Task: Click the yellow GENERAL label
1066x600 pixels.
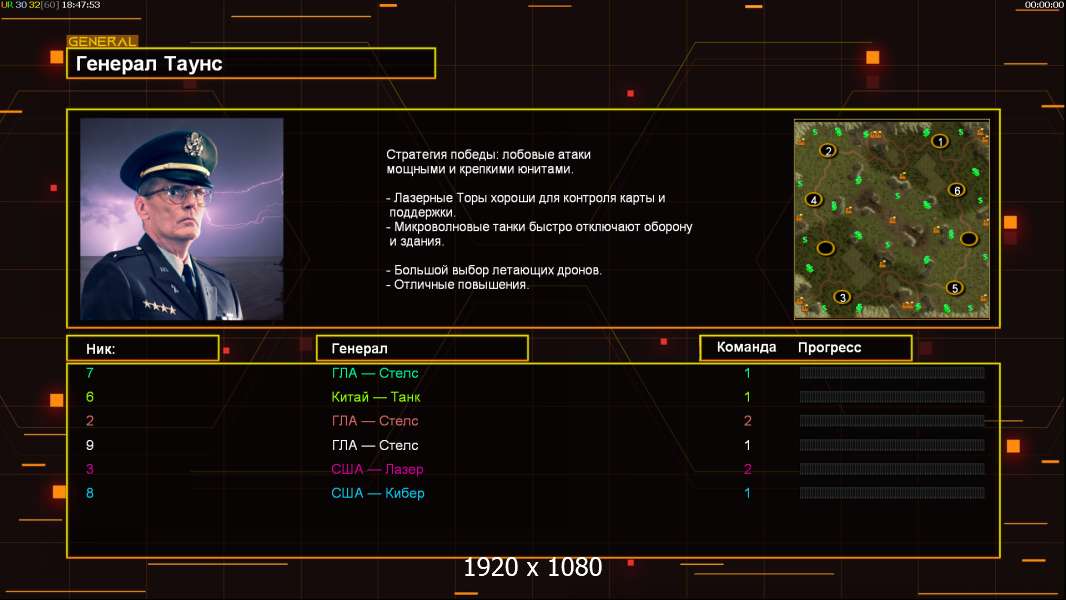Action: click(x=102, y=41)
